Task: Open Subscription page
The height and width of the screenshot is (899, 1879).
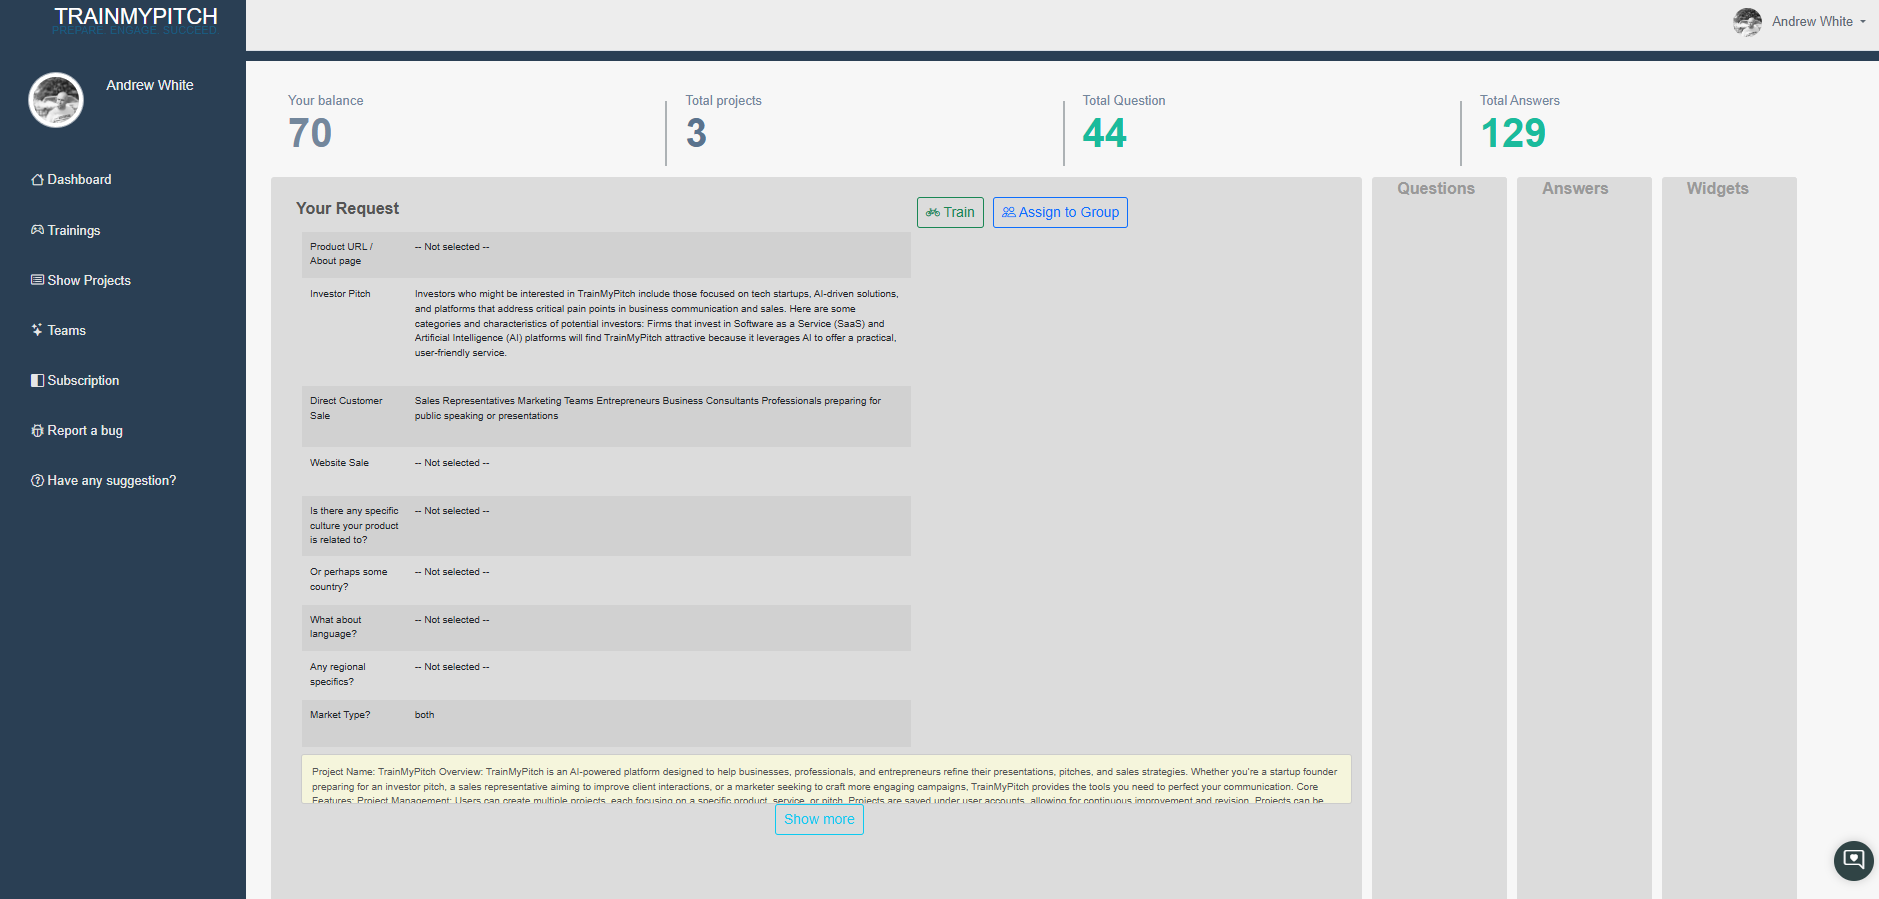Action: (83, 380)
